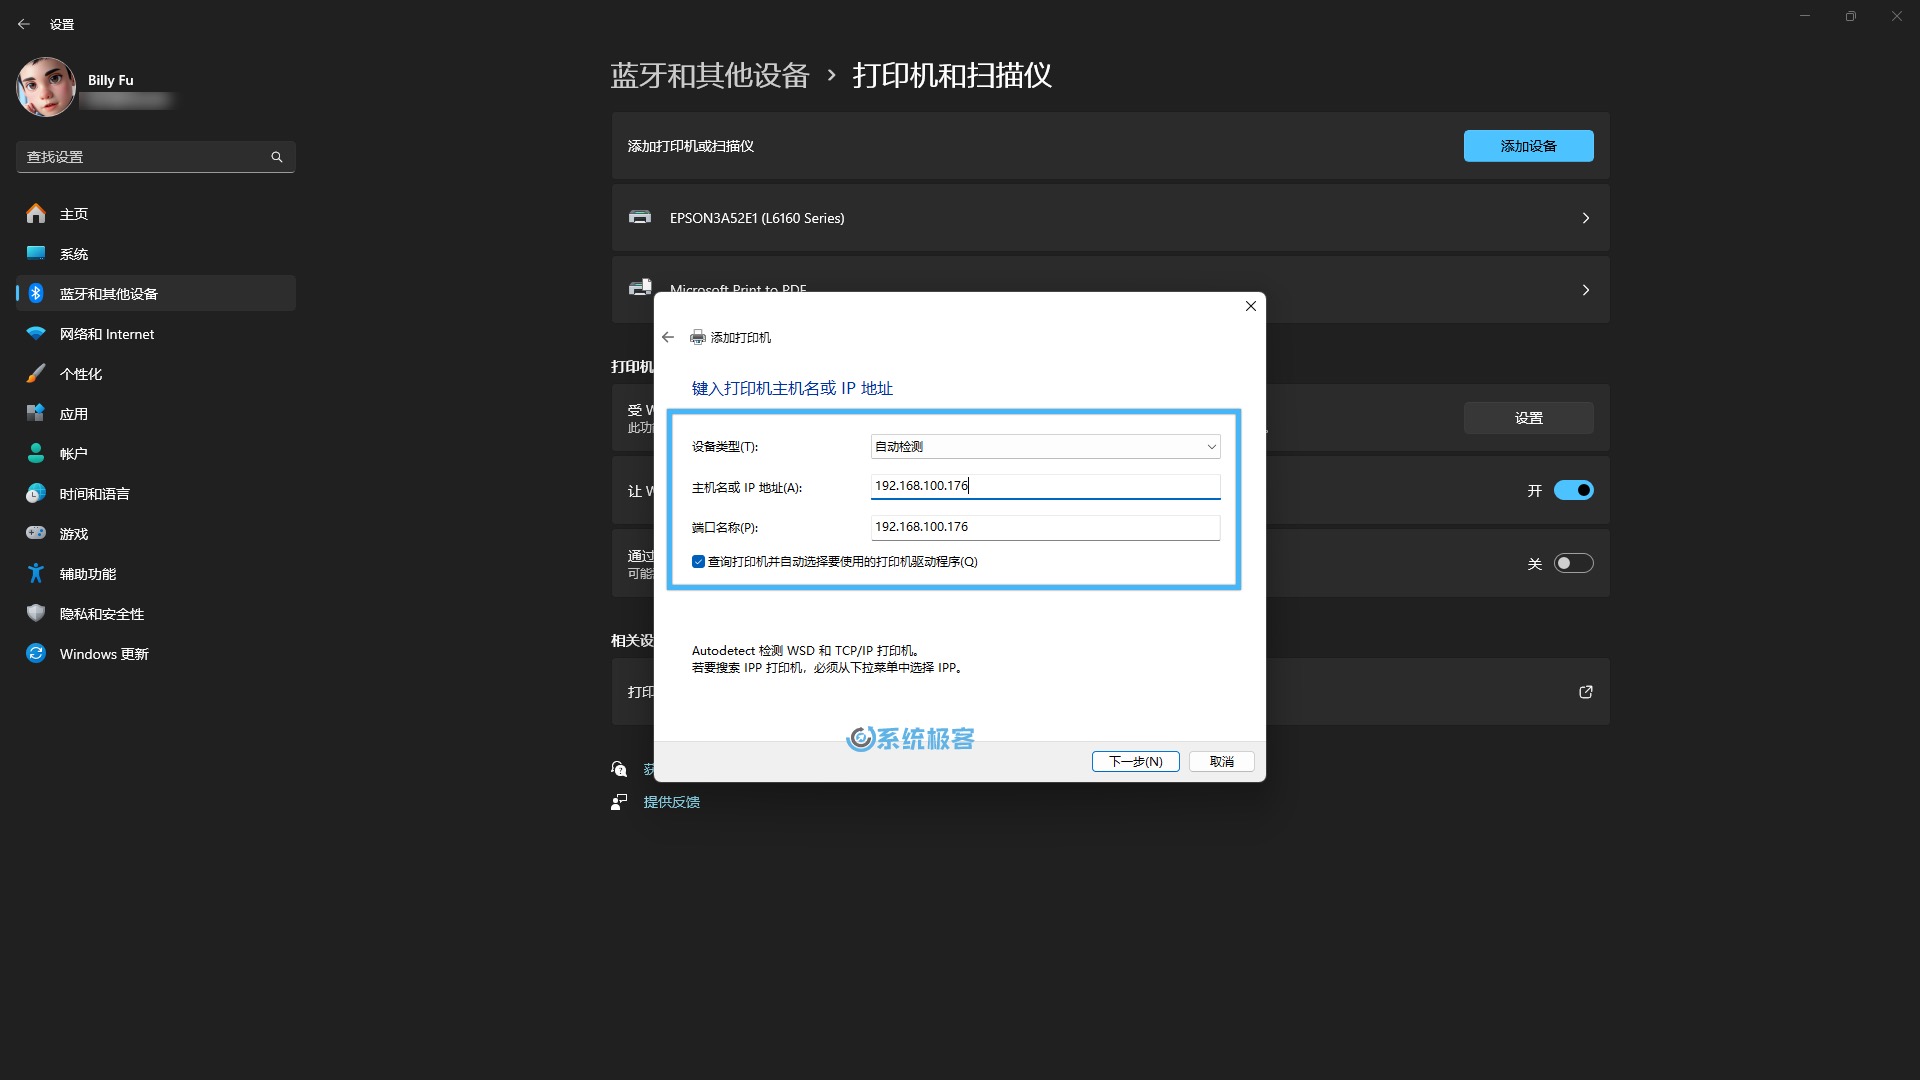Click the EPSON3A52E1 printer settings arrow
The image size is (1920, 1080).
coord(1585,218)
